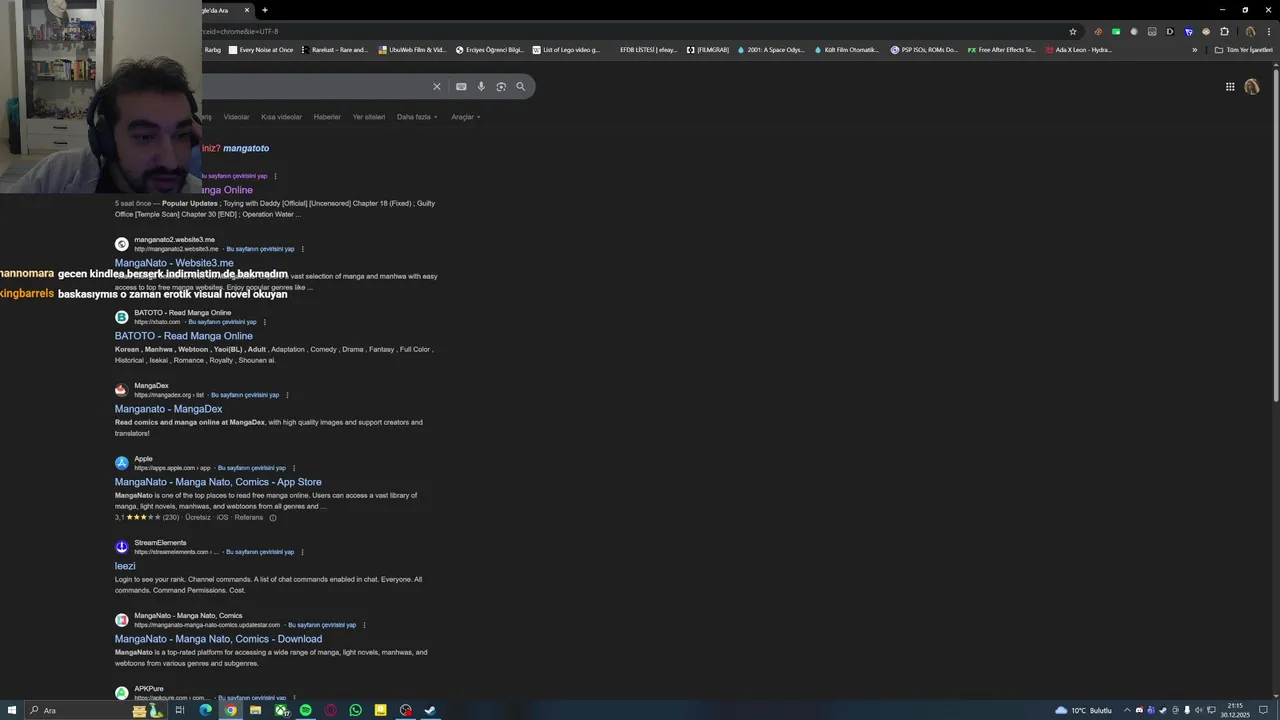Open the Google account avatar on page

tap(1252, 87)
